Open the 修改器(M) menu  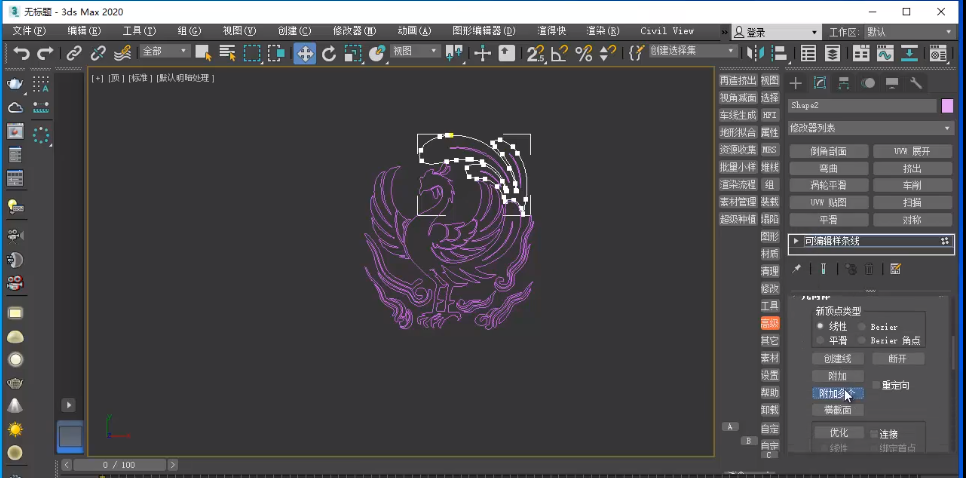(354, 31)
